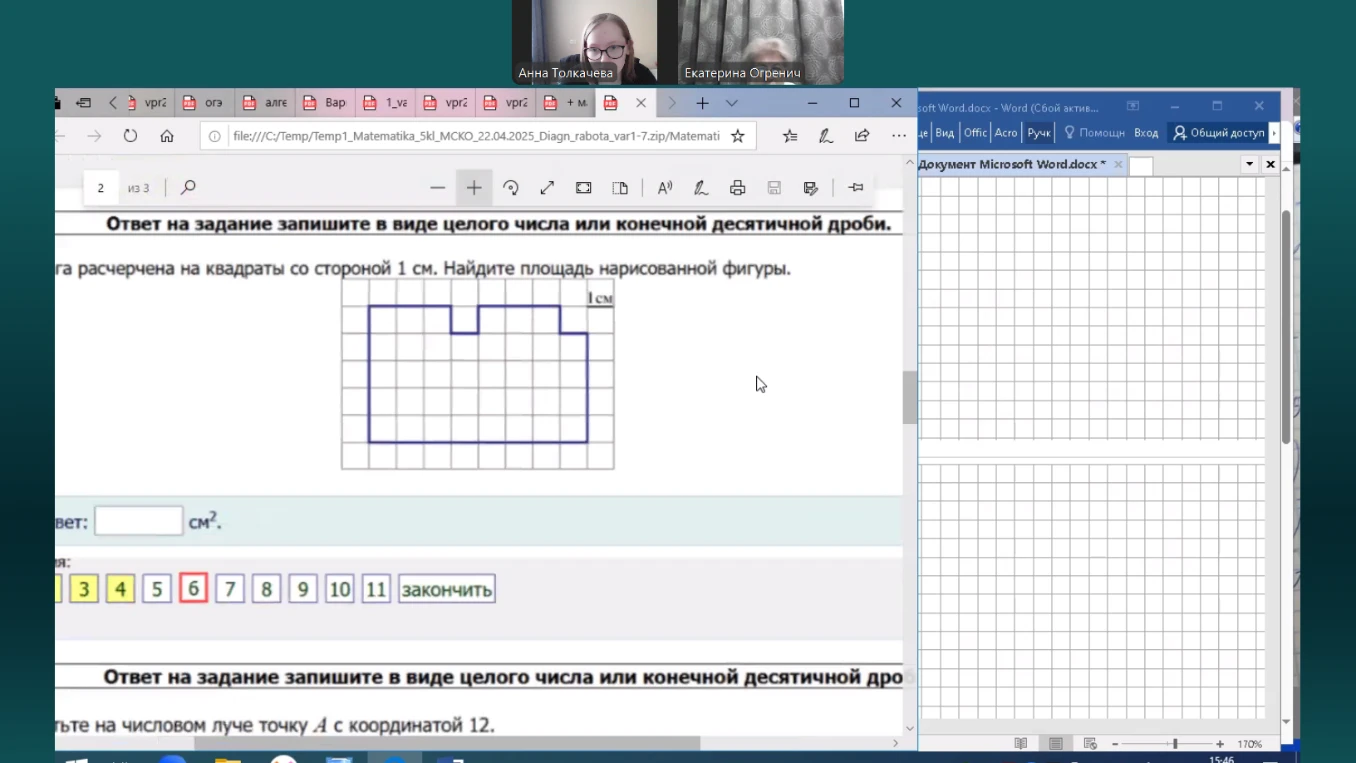Toggle Word ribbon display options icon
This screenshot has width=1356, height=763.
[x=1133, y=106]
